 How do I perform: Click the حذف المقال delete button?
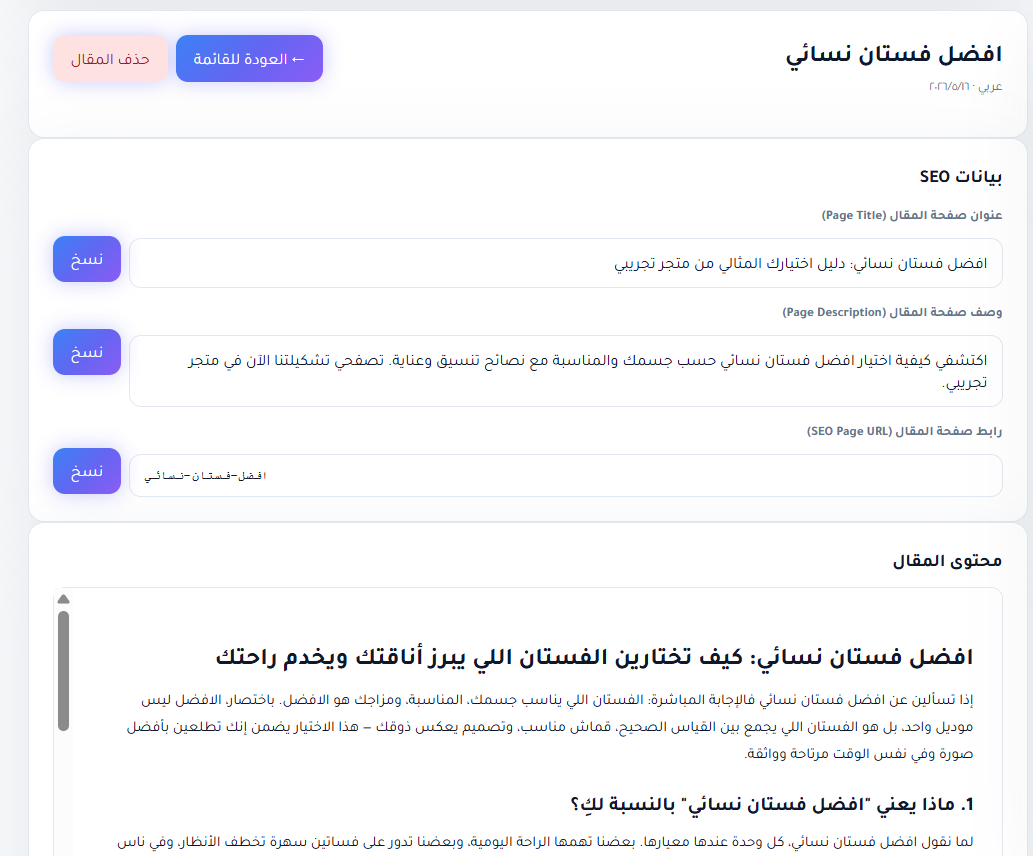pos(110,59)
